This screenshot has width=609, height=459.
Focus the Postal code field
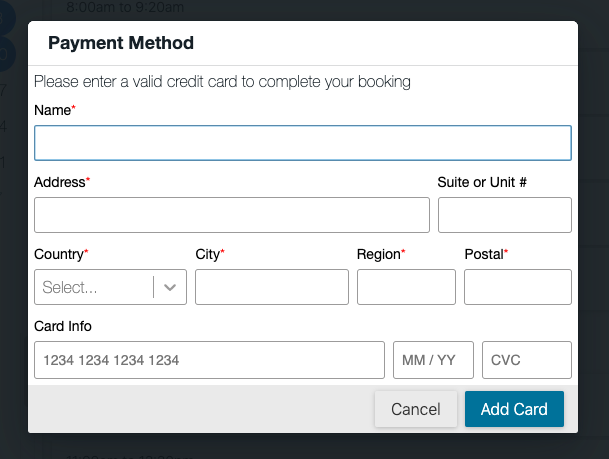coord(517,287)
